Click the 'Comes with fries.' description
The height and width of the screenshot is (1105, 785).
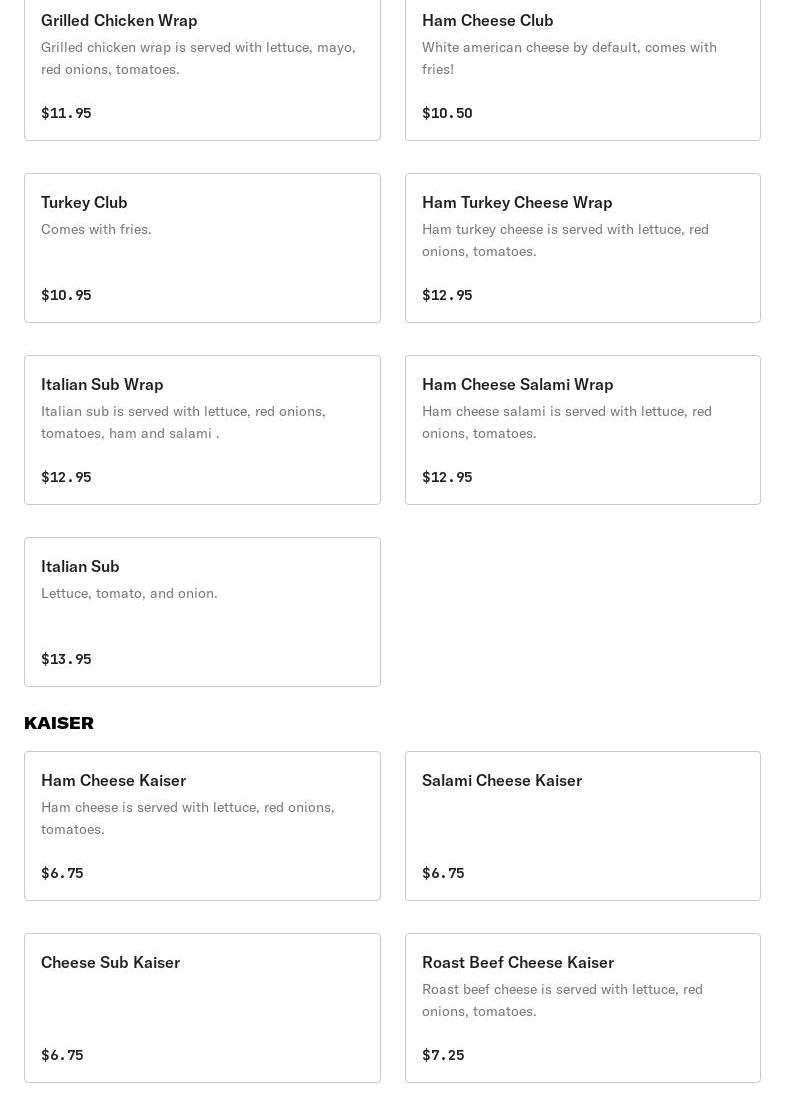tap(97, 229)
